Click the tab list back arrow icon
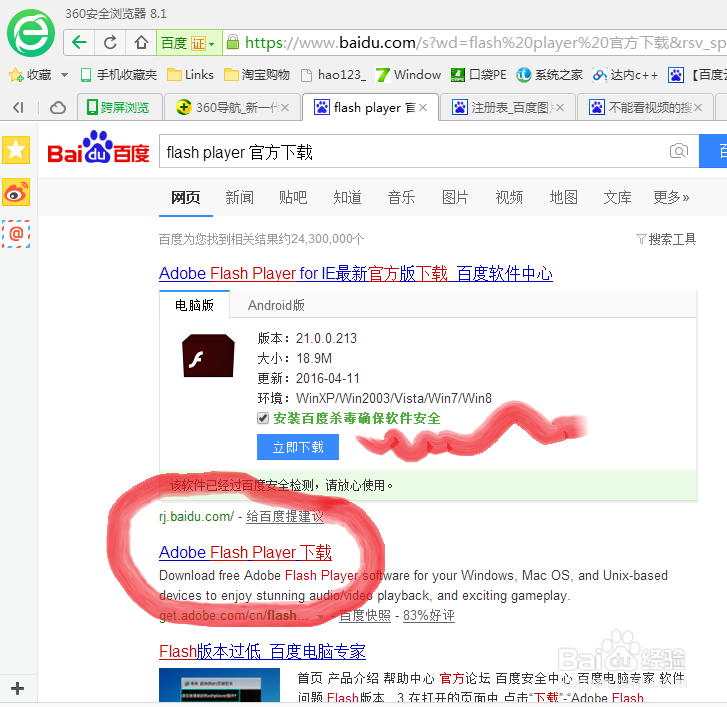727x707 pixels. [x=18, y=108]
